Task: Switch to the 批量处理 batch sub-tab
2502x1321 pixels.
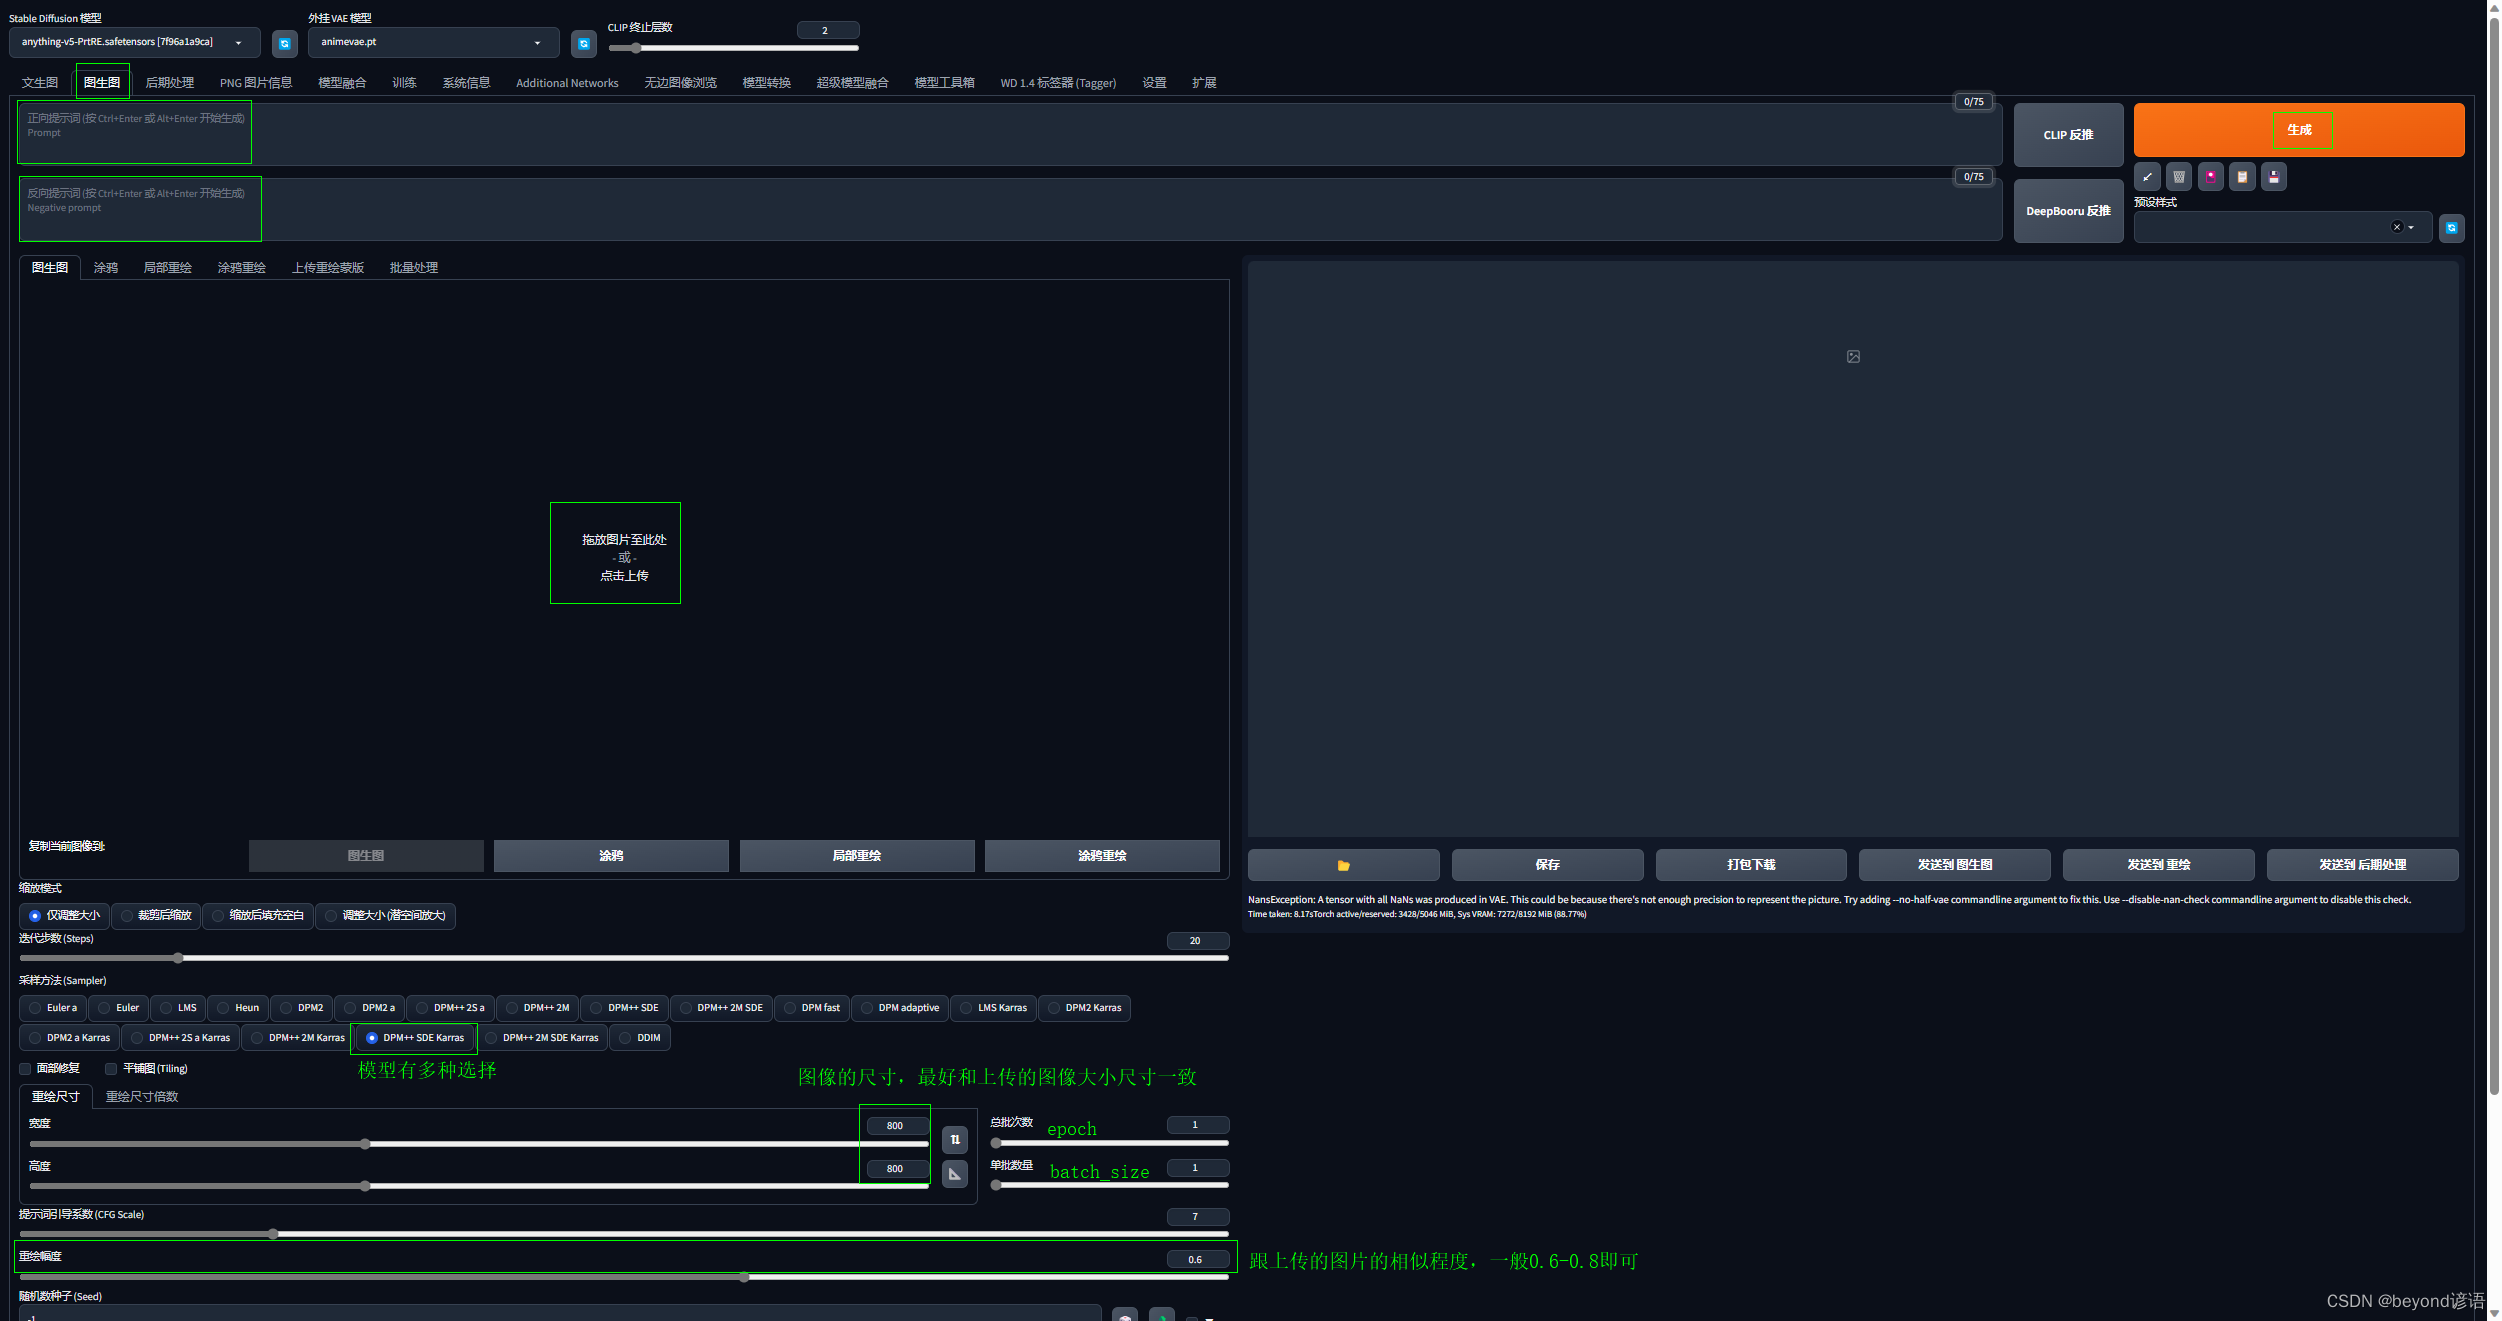Action: [414, 268]
